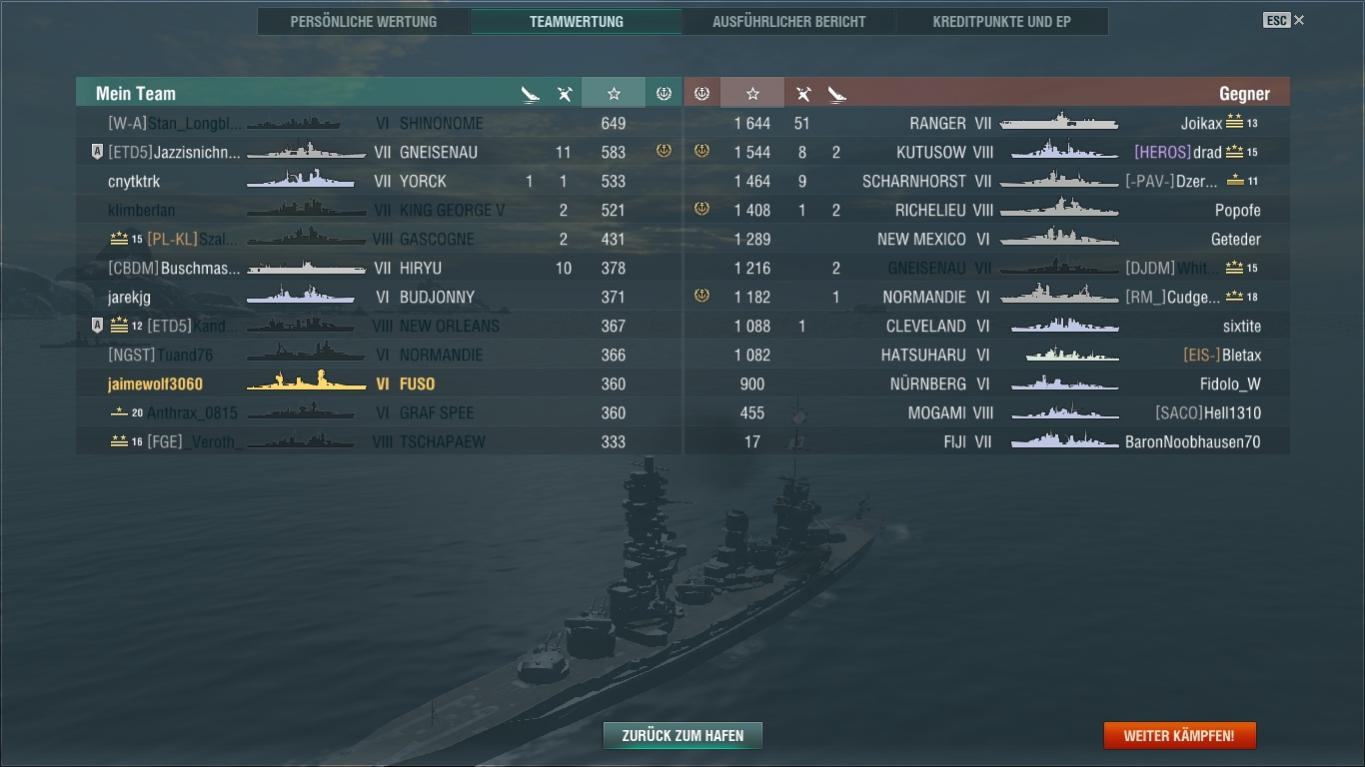The height and width of the screenshot is (767, 1365).
Task: Sort enemy team by ships destroyed icon
Action: [837, 94]
